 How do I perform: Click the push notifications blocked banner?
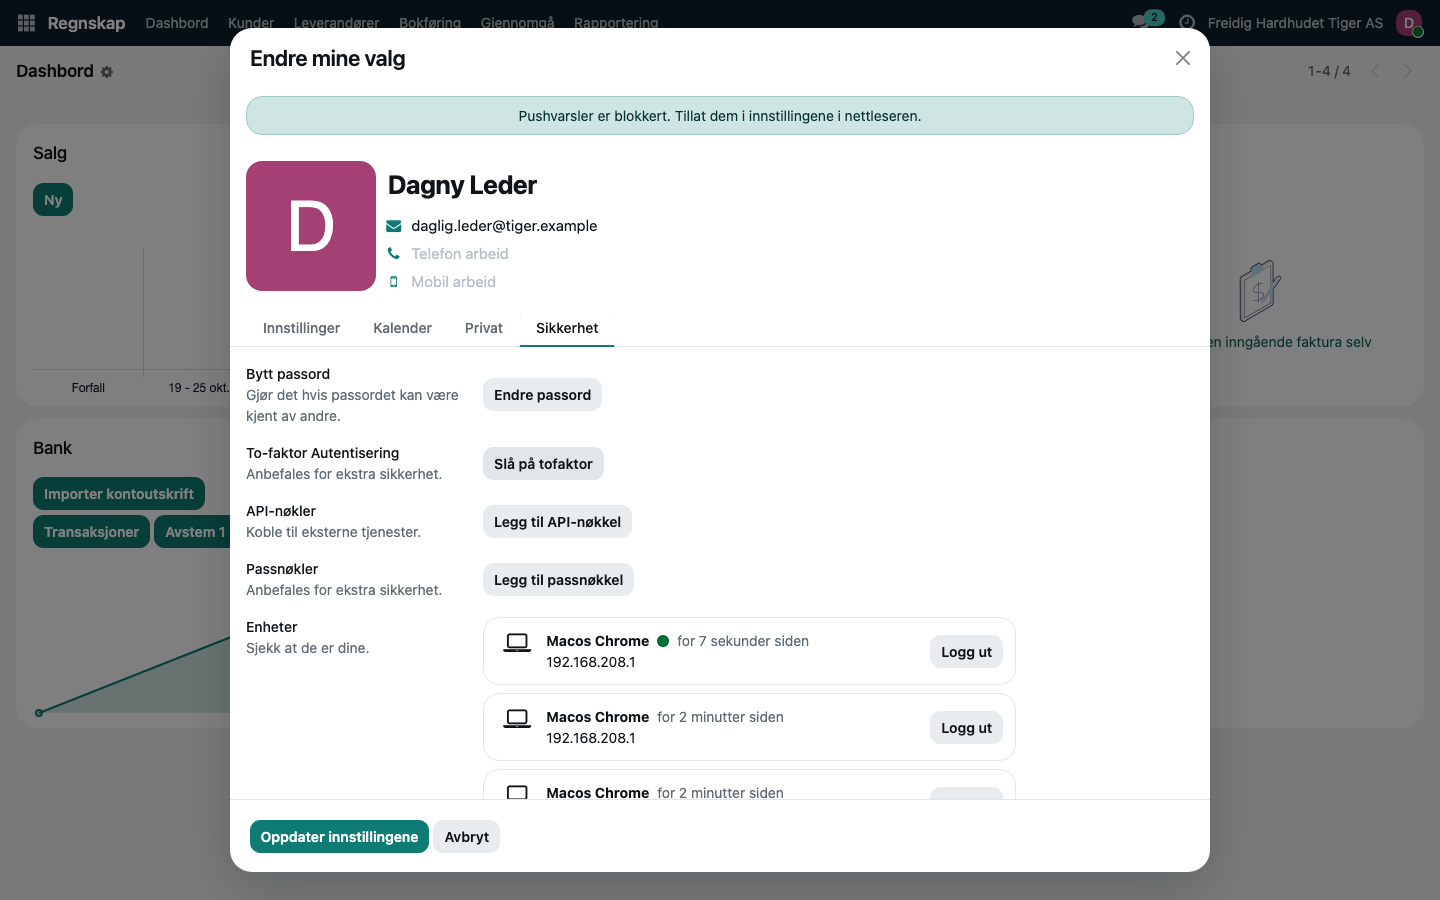[x=720, y=116]
